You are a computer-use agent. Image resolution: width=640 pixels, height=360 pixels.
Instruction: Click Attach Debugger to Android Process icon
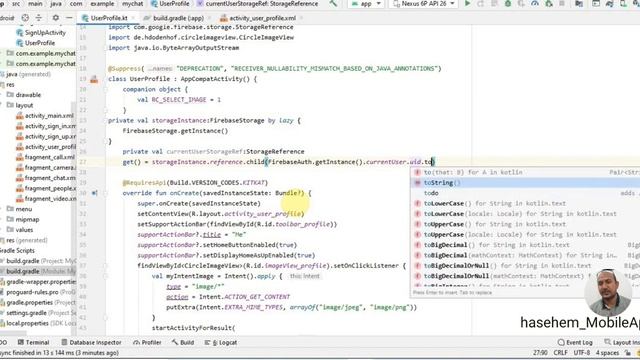click(549, 4)
